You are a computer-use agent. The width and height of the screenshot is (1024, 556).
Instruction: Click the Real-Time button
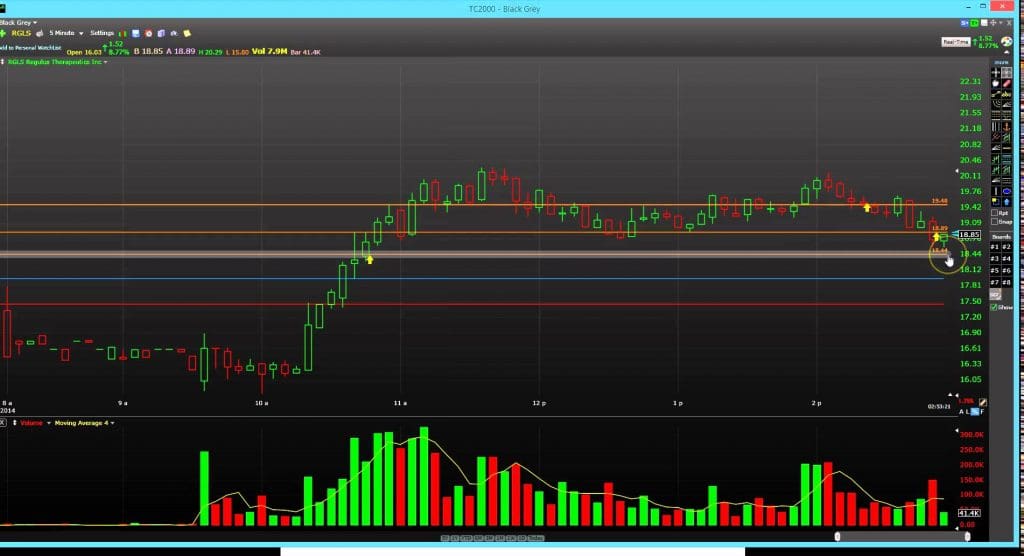(x=955, y=42)
